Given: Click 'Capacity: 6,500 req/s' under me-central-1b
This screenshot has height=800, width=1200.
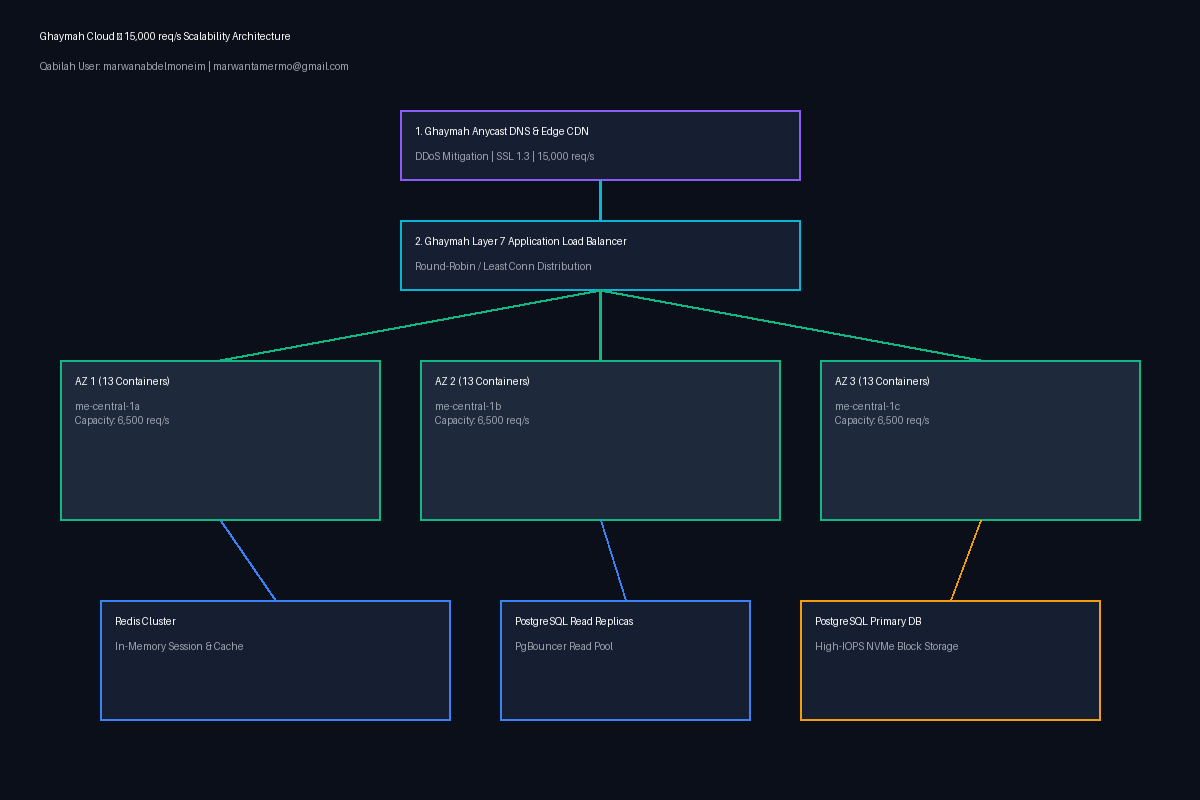Looking at the screenshot, I should (482, 420).
